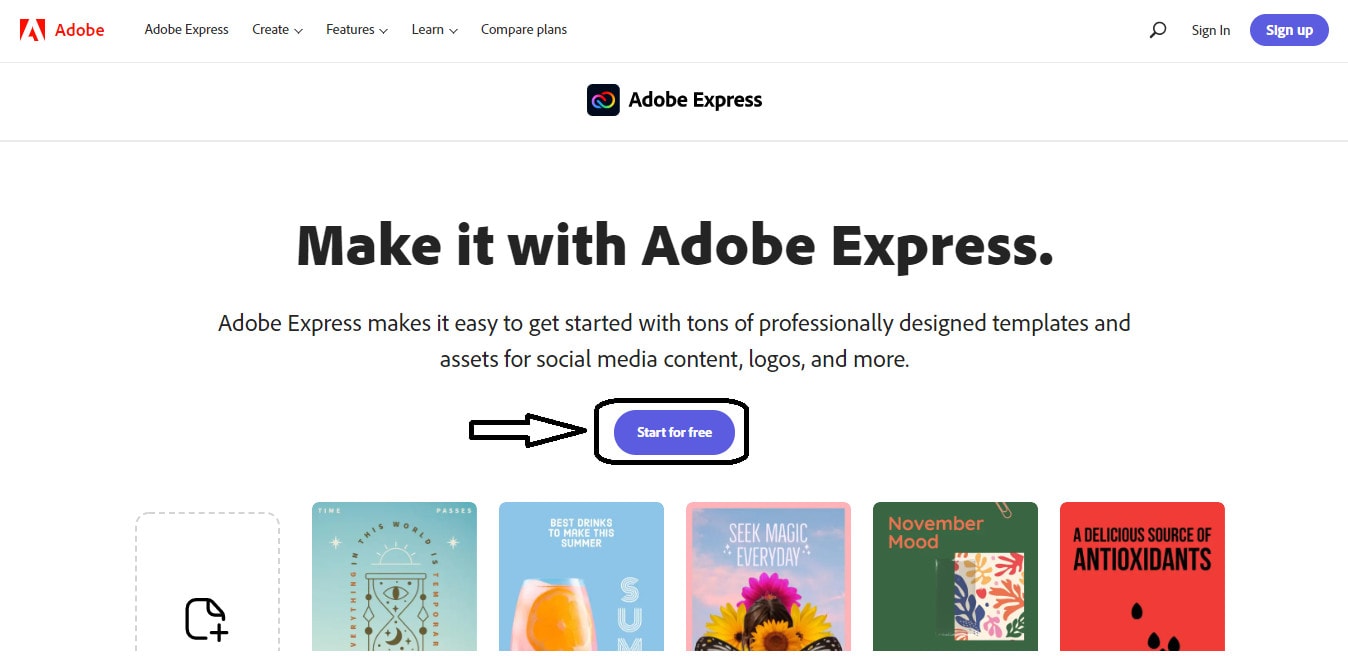The height and width of the screenshot is (656, 1348).
Task: Open the Best Drinks Summer template
Action: [x=581, y=578]
